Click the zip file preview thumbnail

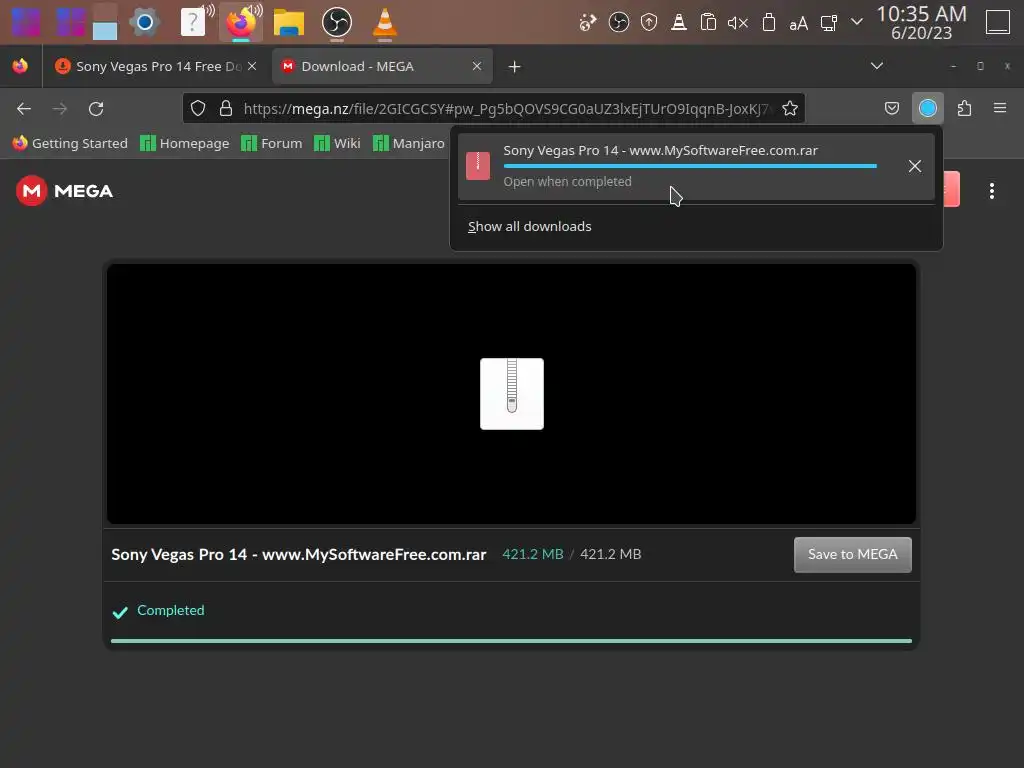point(511,394)
